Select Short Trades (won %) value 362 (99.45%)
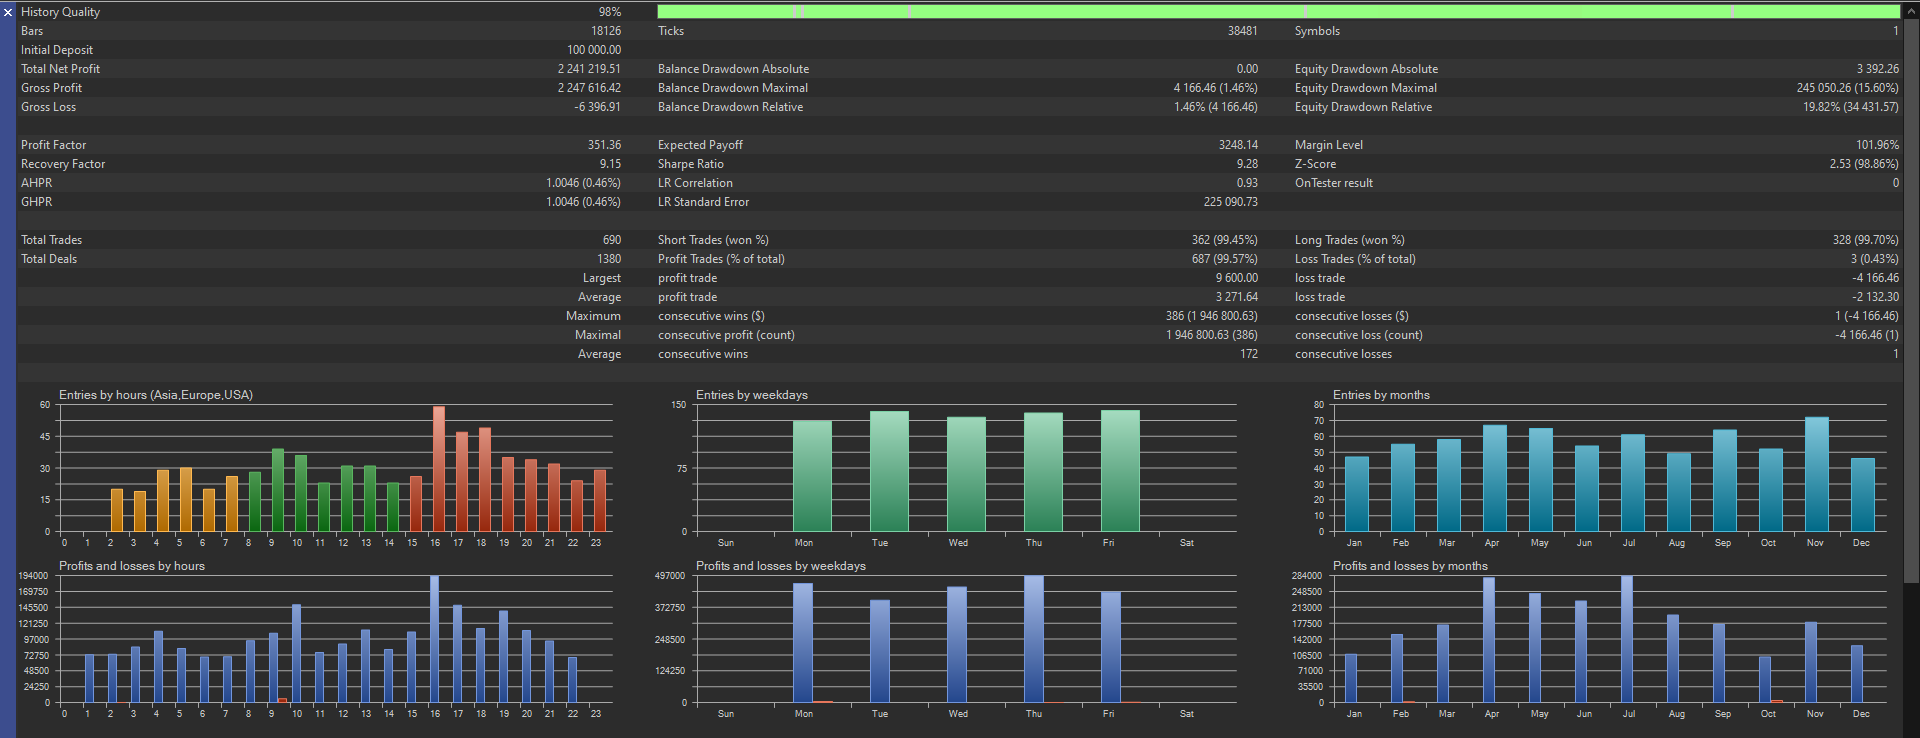Screen dimensions: 1920x738 coord(1224,240)
